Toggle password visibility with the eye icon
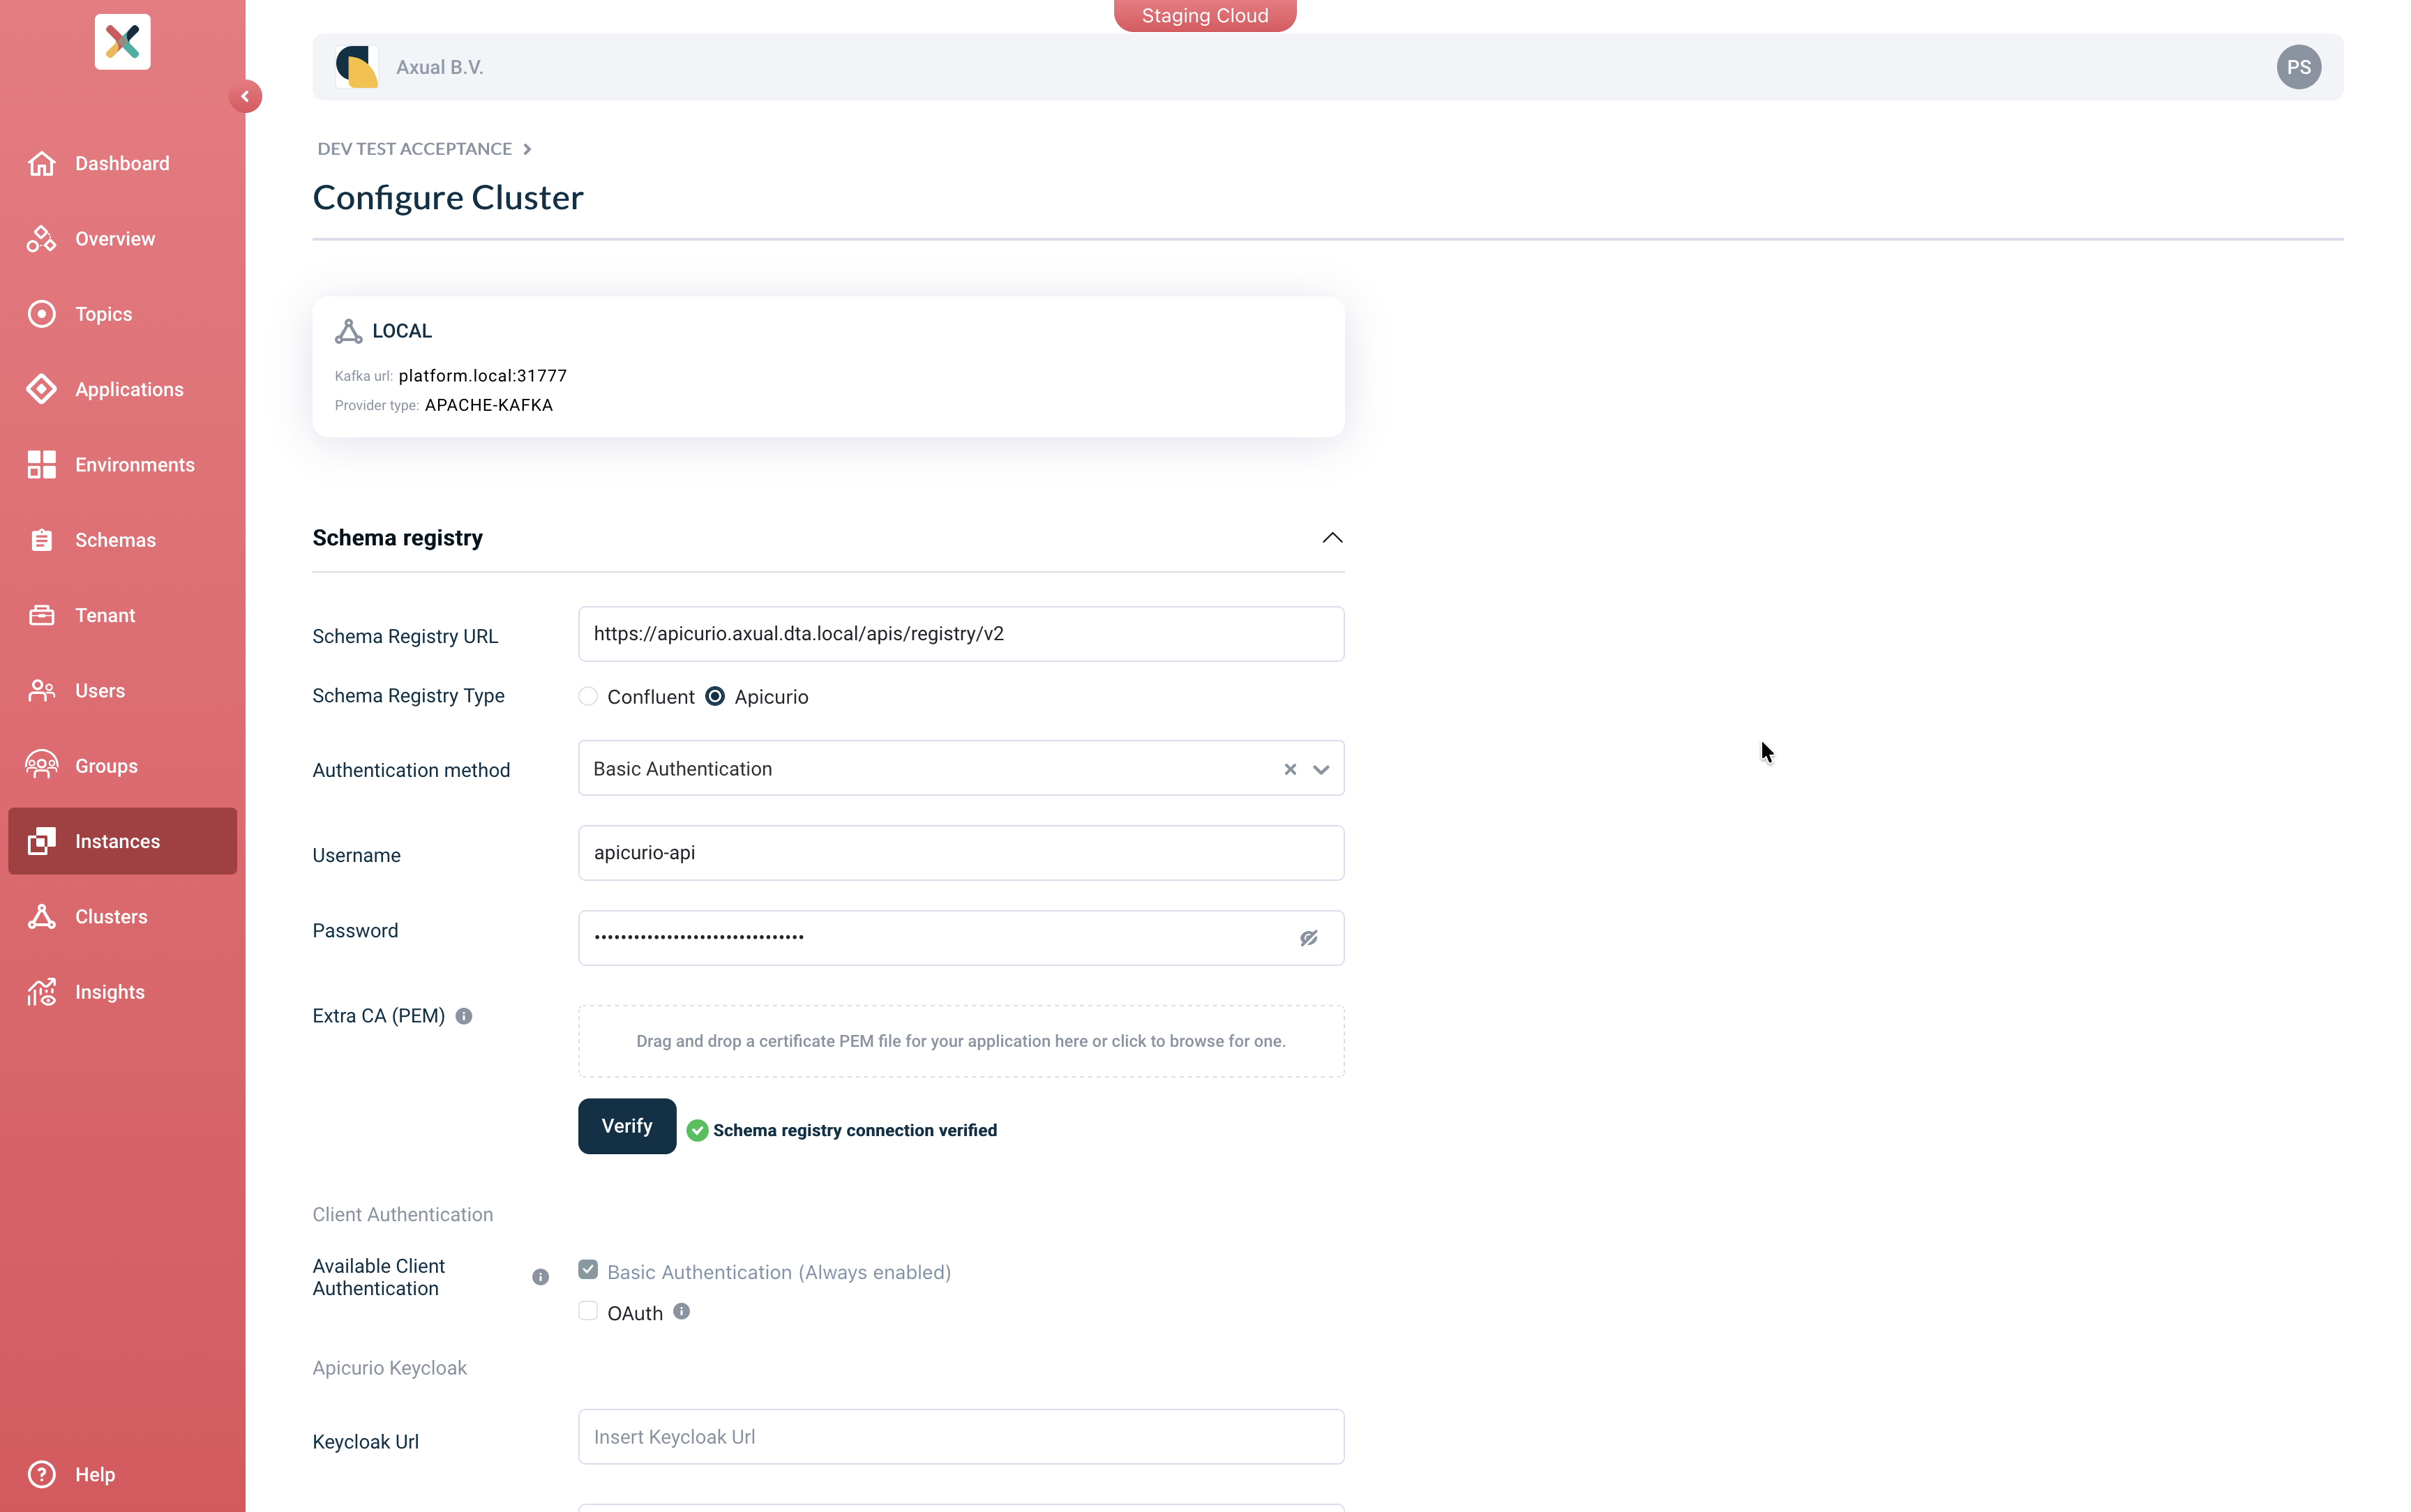 click(x=1308, y=937)
